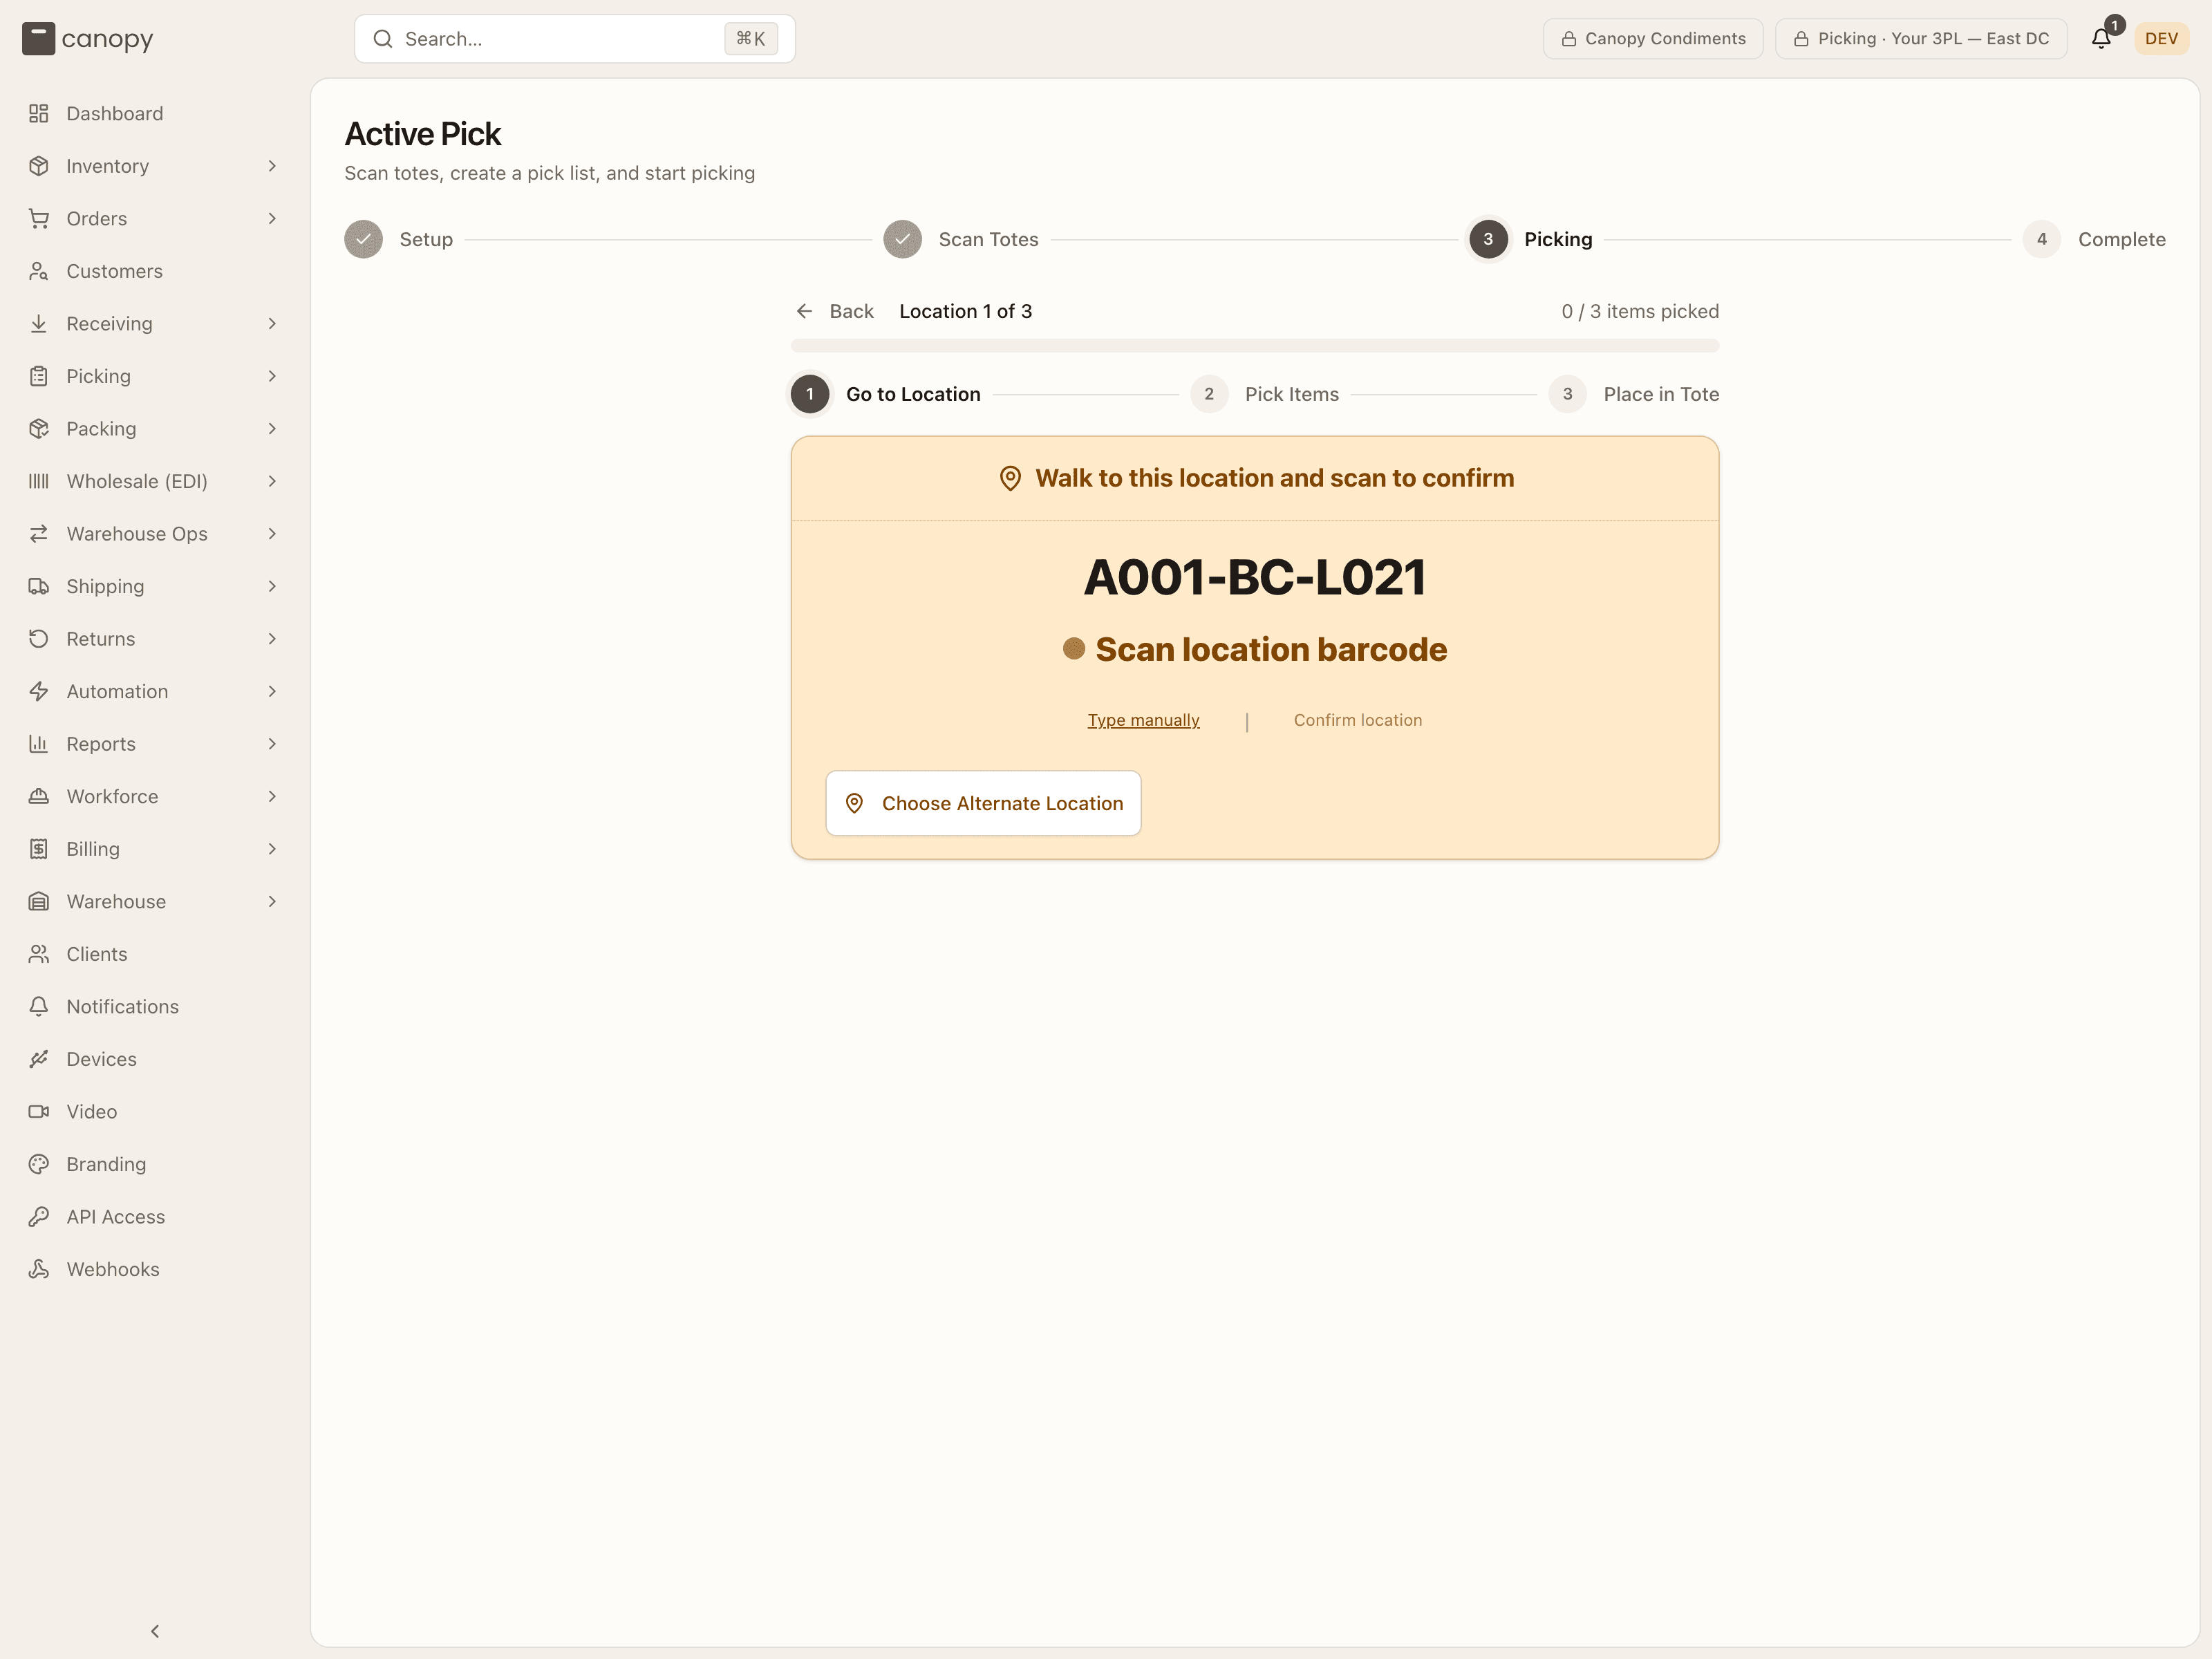
Task: Click the Customers person icon
Action: (39, 271)
